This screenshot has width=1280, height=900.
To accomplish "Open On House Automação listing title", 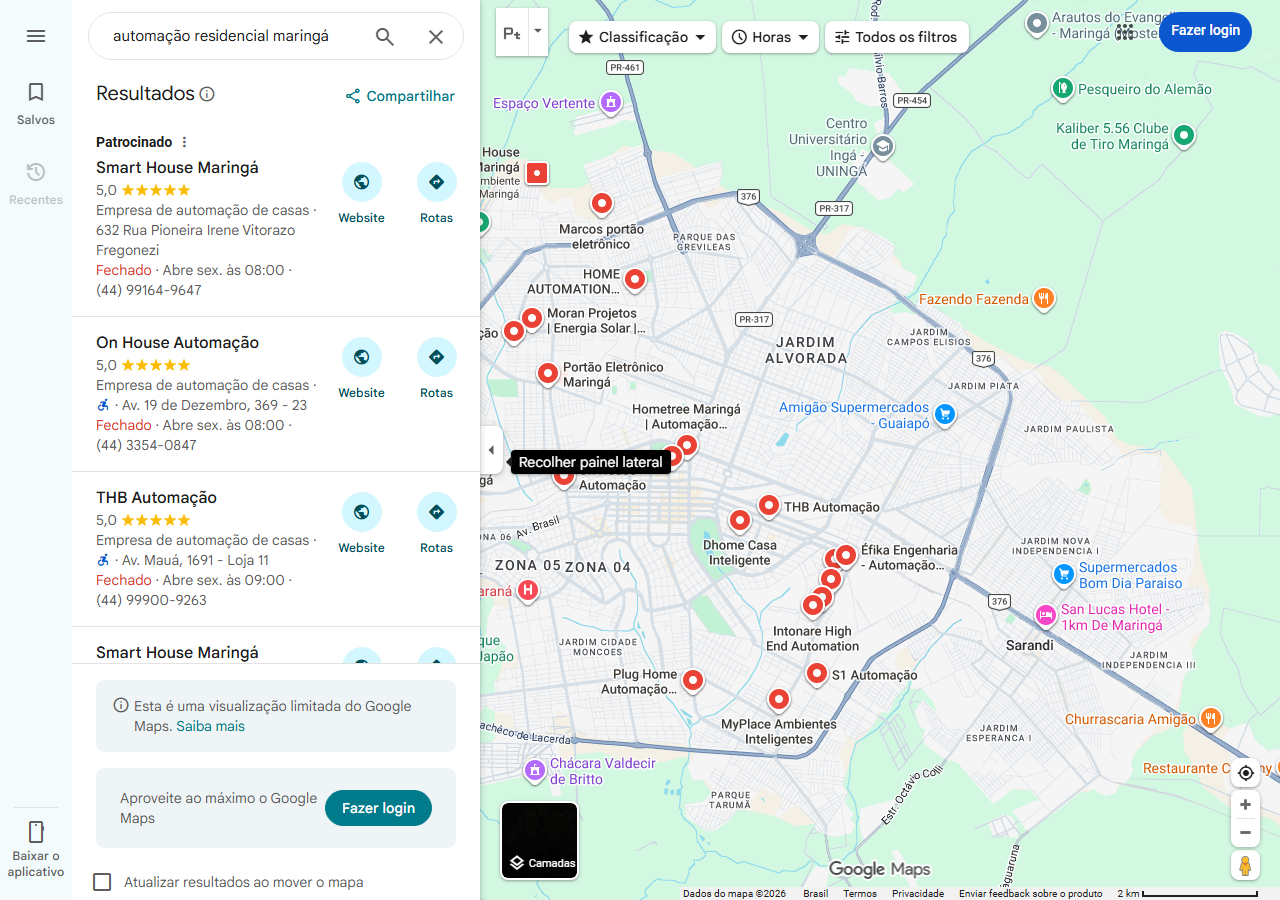I will pos(177,342).
